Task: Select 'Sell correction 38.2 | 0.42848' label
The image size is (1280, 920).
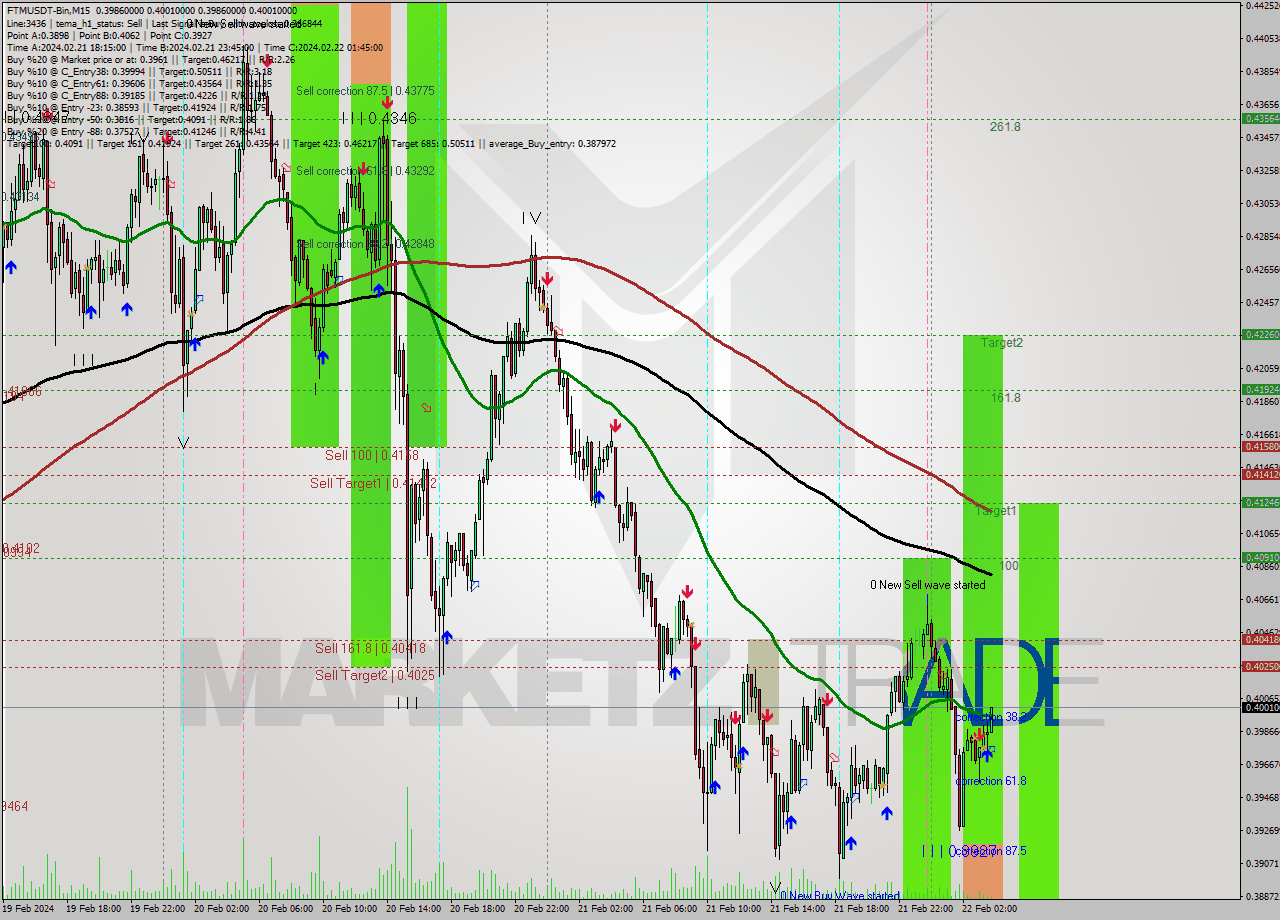Action: (365, 244)
